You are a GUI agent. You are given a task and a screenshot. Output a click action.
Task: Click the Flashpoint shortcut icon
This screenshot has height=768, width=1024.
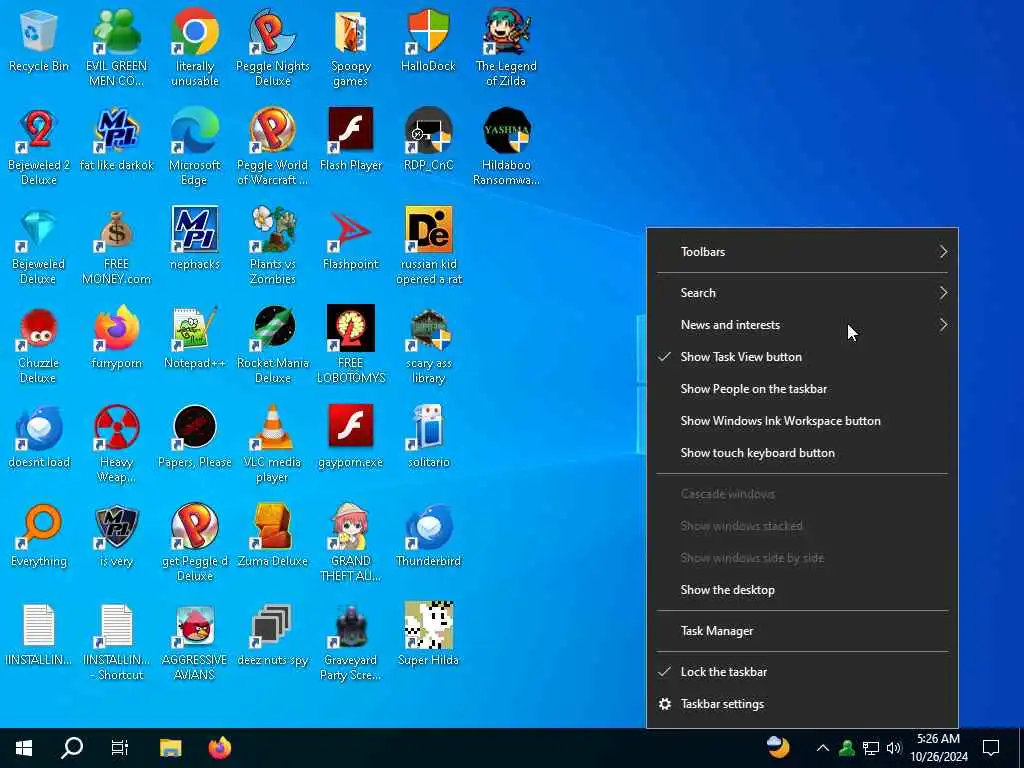click(351, 230)
